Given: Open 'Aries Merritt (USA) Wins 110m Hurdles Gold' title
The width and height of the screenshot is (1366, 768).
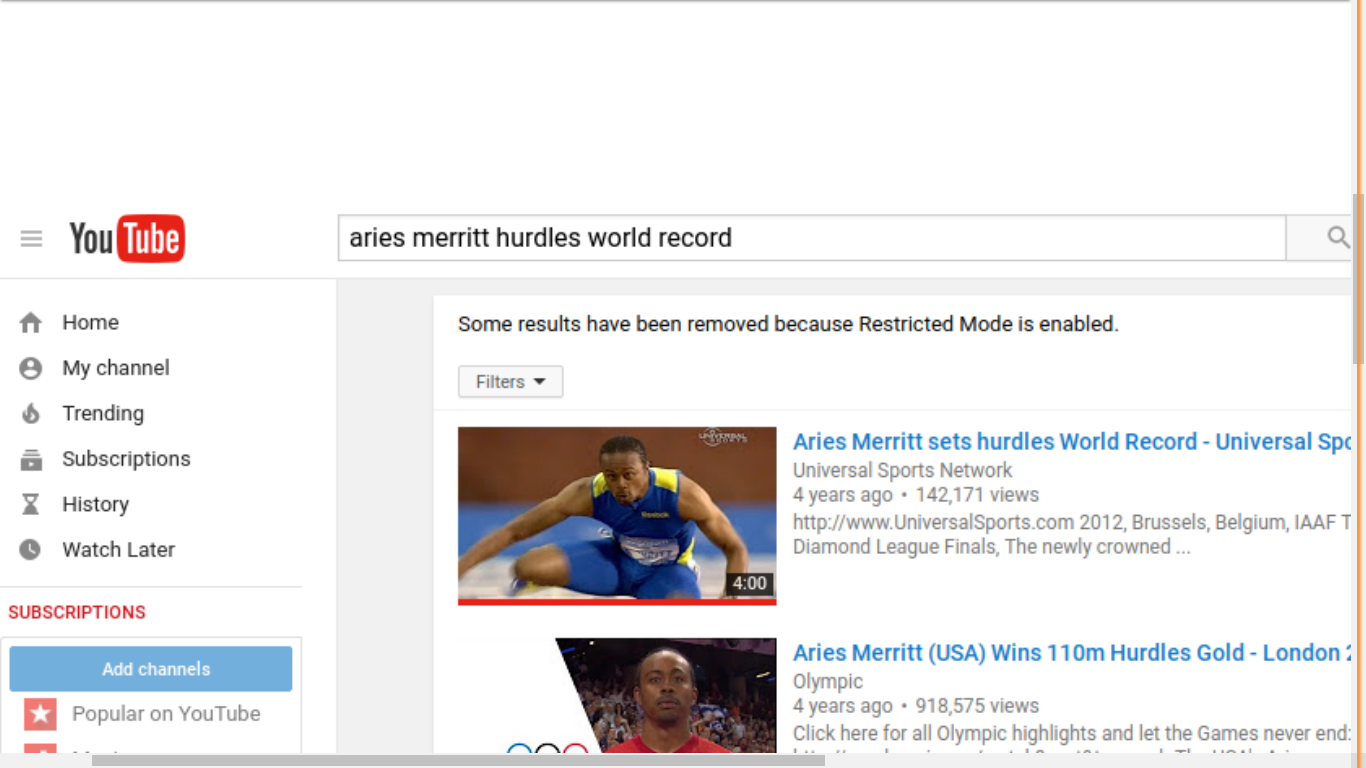Looking at the screenshot, I should 1072,653.
